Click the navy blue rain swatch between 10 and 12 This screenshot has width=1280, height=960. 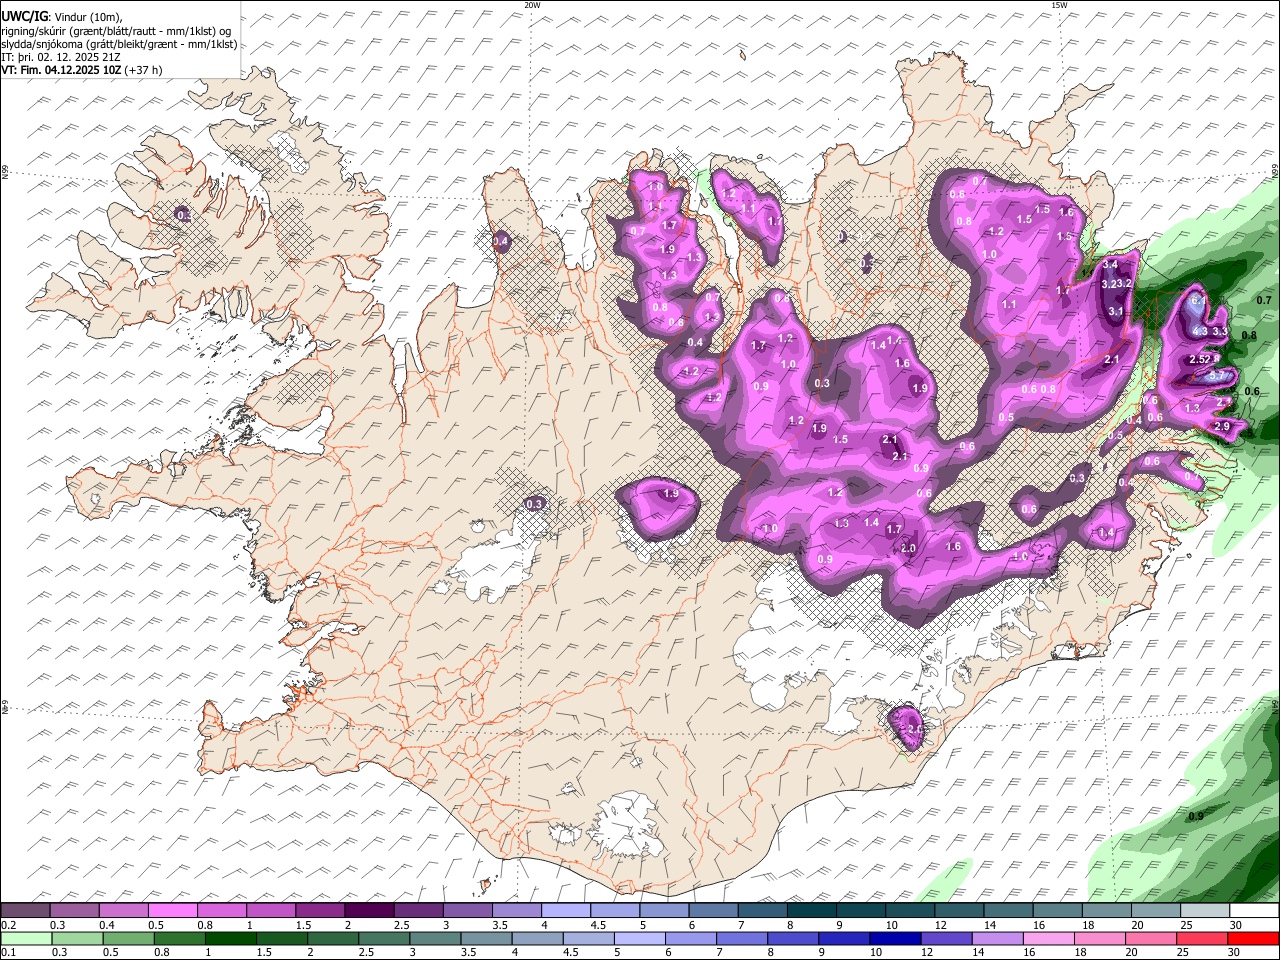[894, 939]
